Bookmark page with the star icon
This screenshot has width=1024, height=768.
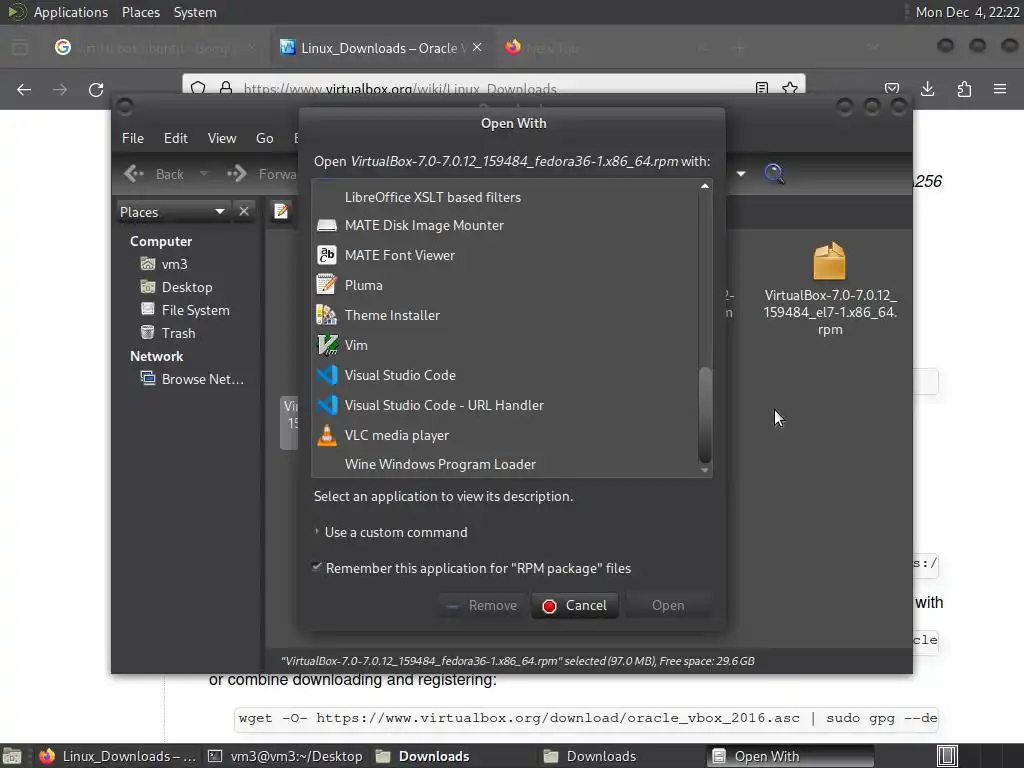790,88
